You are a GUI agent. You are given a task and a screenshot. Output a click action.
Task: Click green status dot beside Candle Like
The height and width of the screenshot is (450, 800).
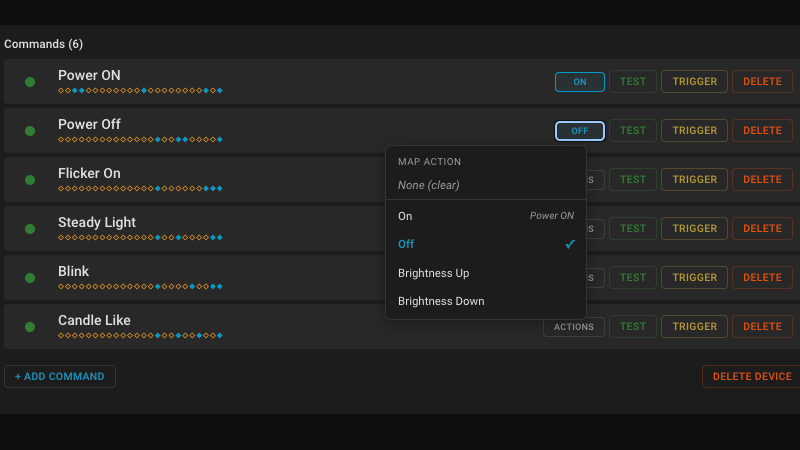pyautogui.click(x=30, y=327)
